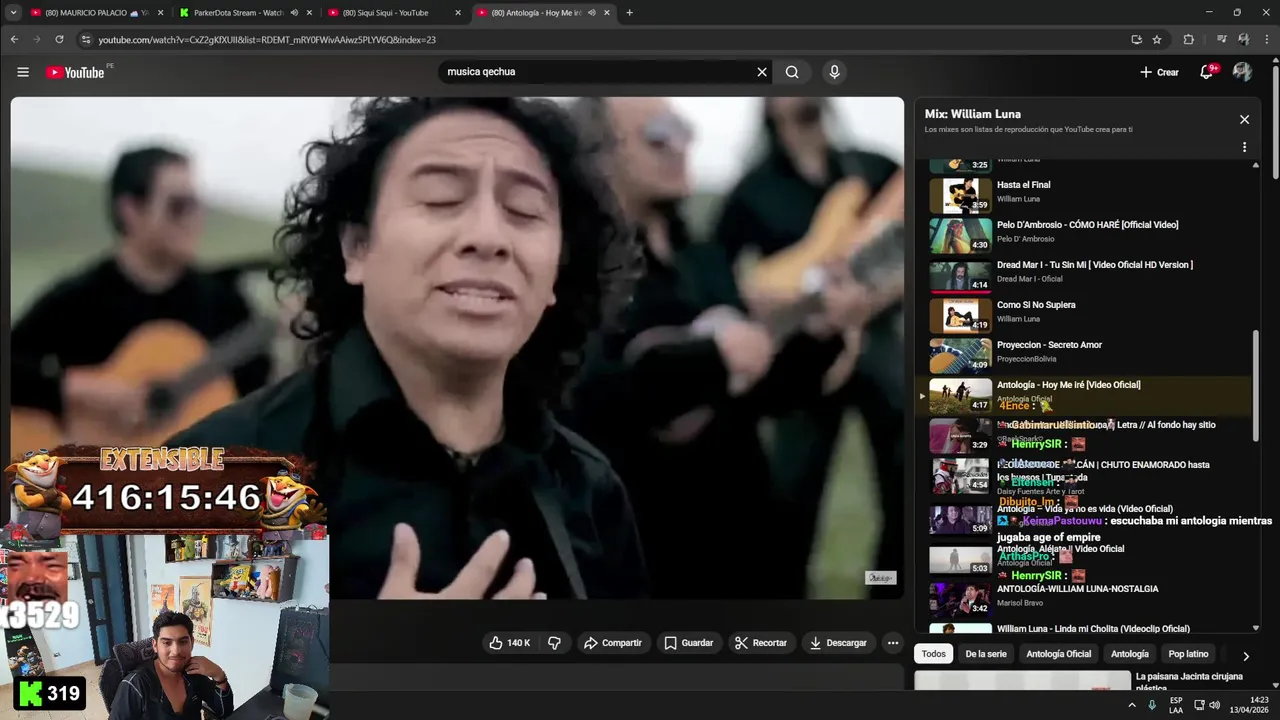Open the tab search dropdown arrow

[13, 13]
